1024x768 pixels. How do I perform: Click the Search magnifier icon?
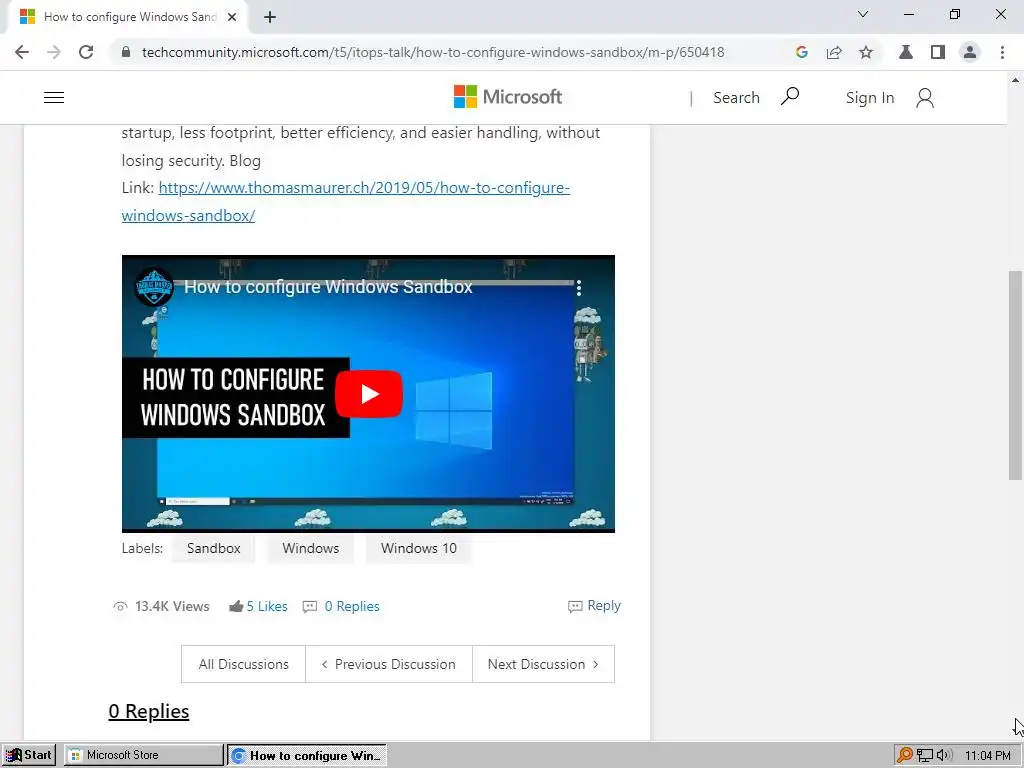[790, 97]
